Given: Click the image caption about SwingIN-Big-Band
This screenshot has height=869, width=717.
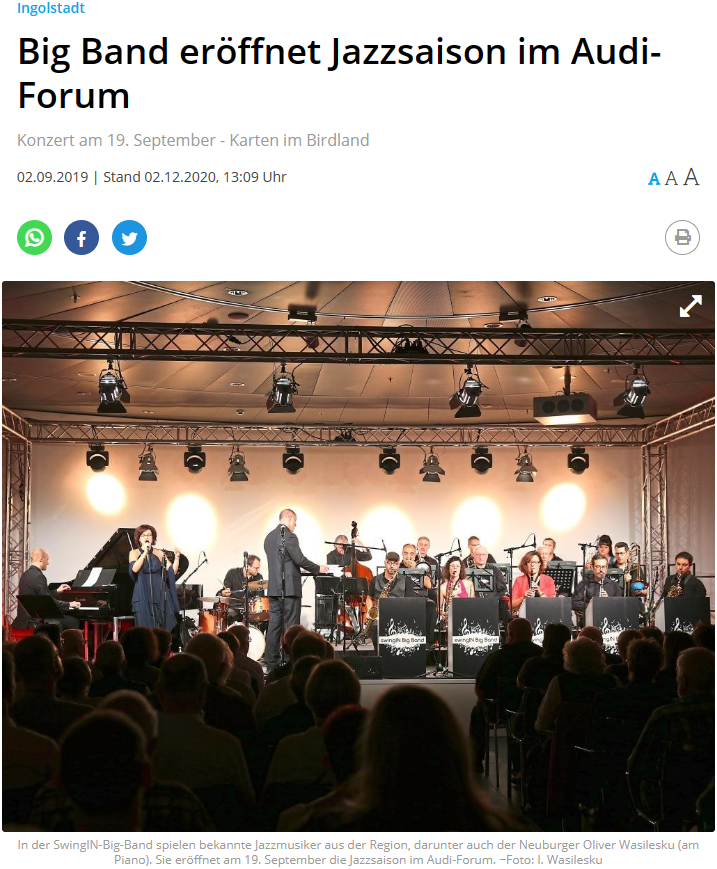Looking at the screenshot, I should point(358,852).
